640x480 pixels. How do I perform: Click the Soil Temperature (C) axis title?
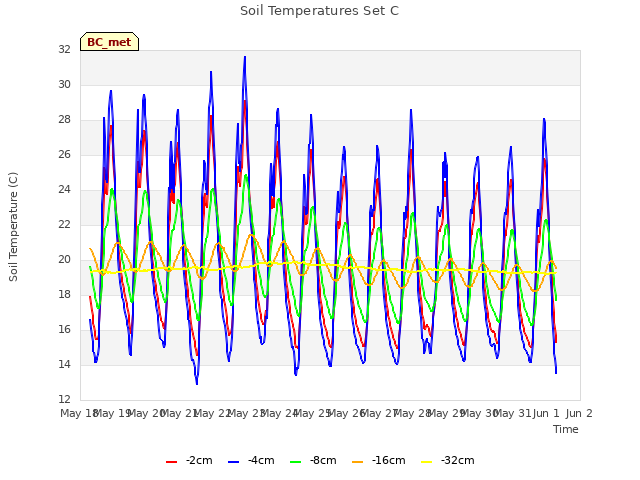point(13,227)
